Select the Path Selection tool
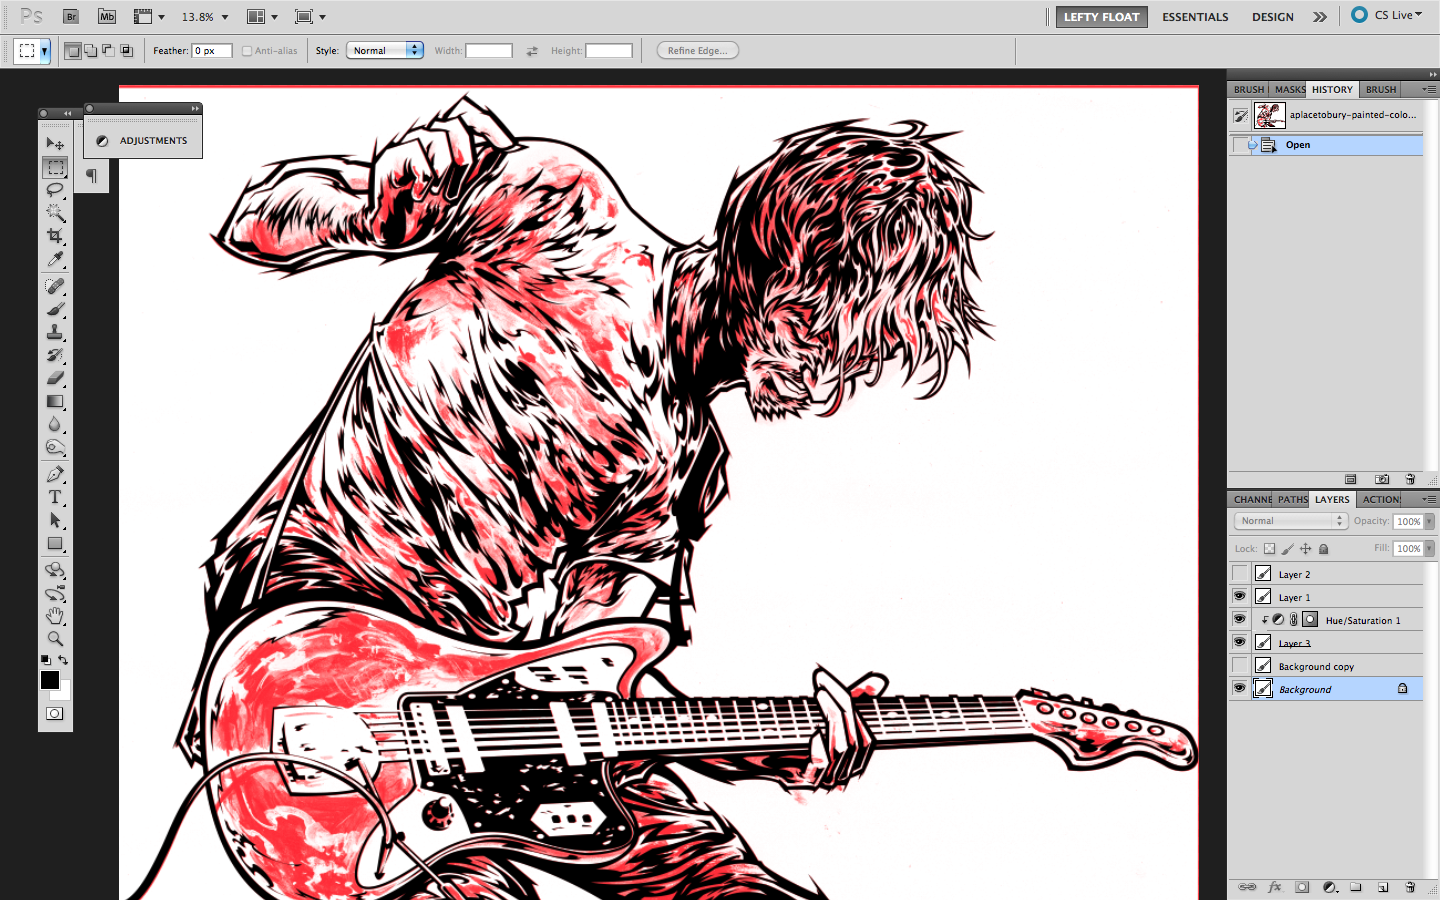This screenshot has height=900, width=1440. [55, 520]
